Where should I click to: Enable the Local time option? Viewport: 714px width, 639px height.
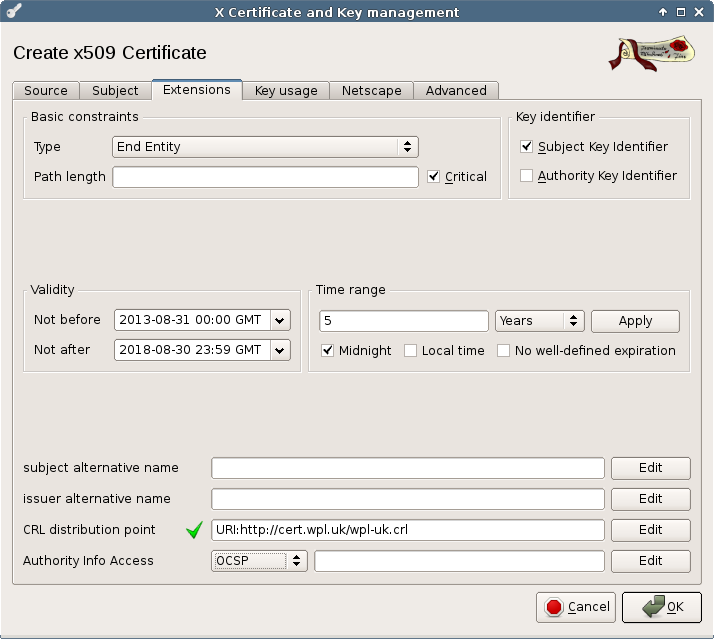(x=411, y=351)
